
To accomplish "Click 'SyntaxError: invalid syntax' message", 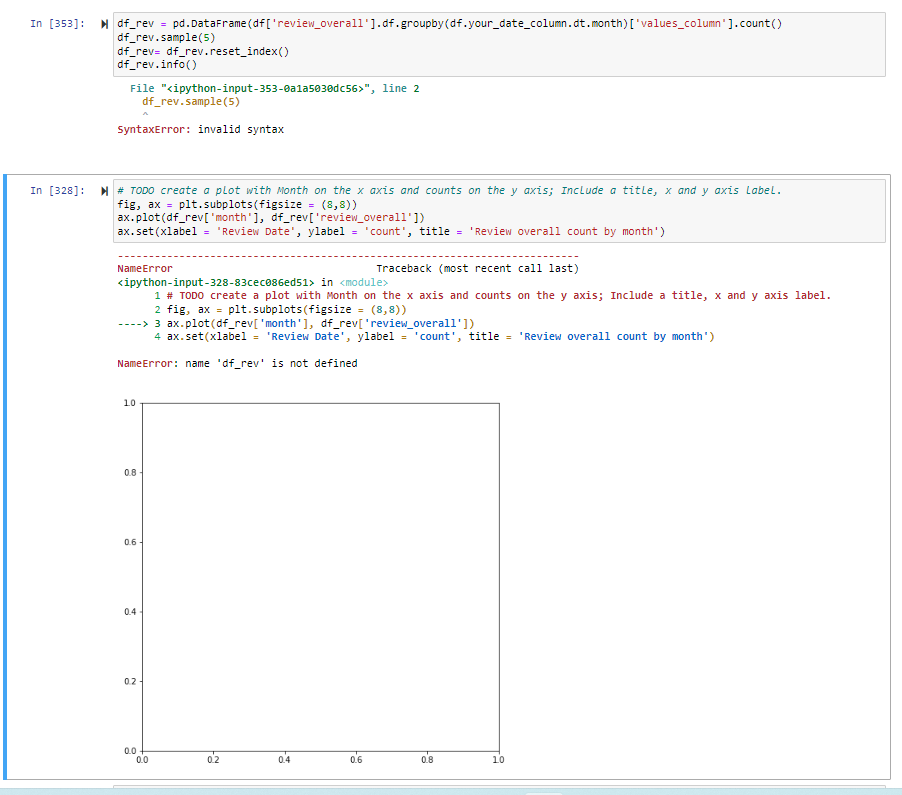I will pos(200,129).
